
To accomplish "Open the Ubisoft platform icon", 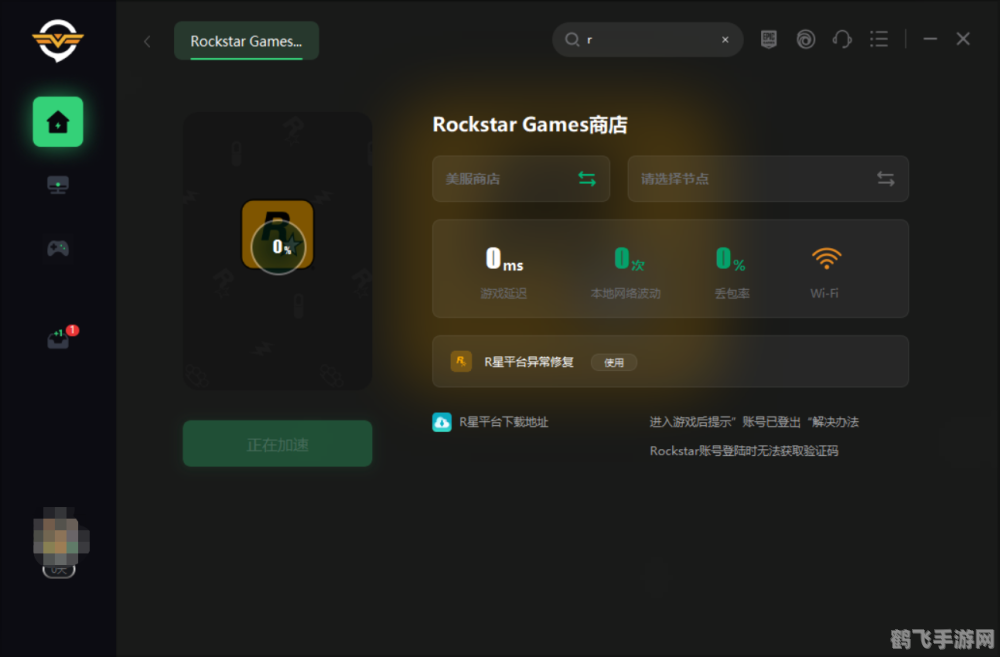I will [806, 38].
